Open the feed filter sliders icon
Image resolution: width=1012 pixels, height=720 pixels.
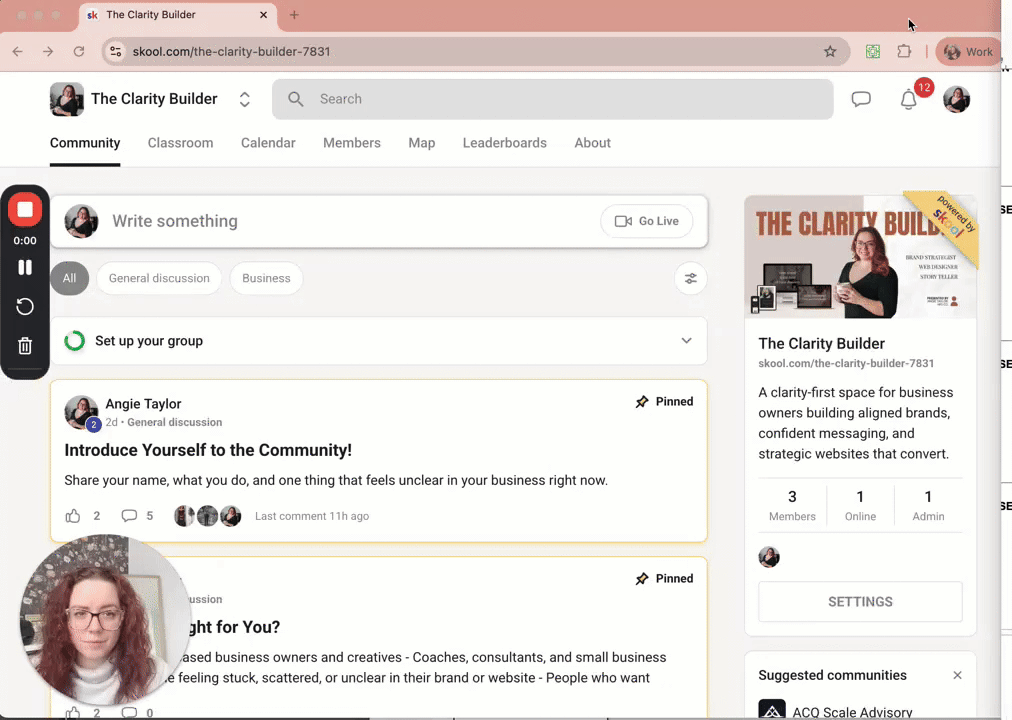tap(691, 279)
